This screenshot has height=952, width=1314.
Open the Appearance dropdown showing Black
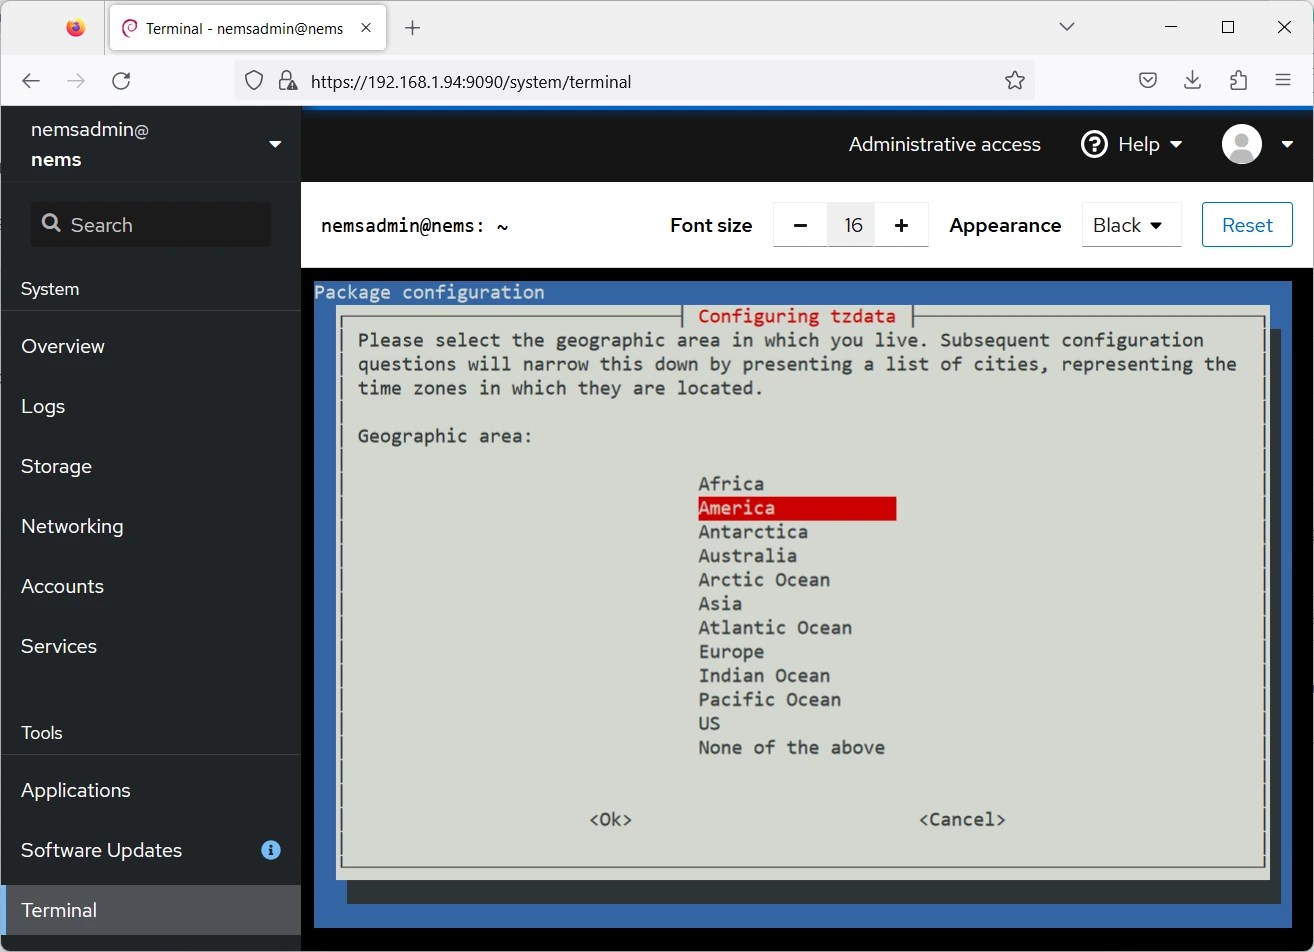click(x=1131, y=224)
